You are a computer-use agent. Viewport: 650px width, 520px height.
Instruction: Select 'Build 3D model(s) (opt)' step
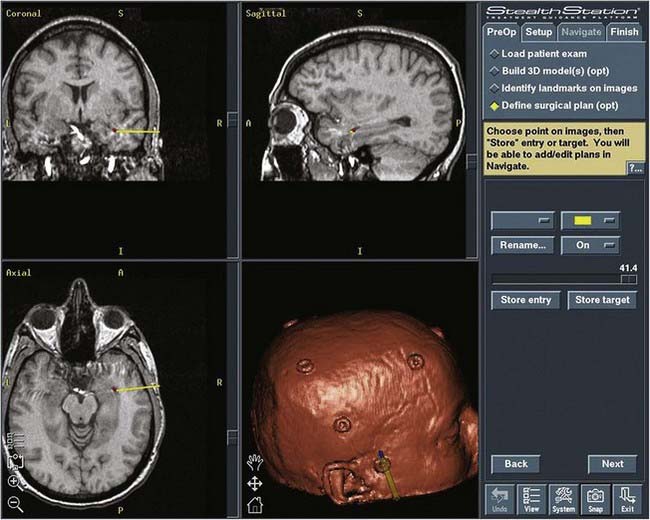[552, 71]
